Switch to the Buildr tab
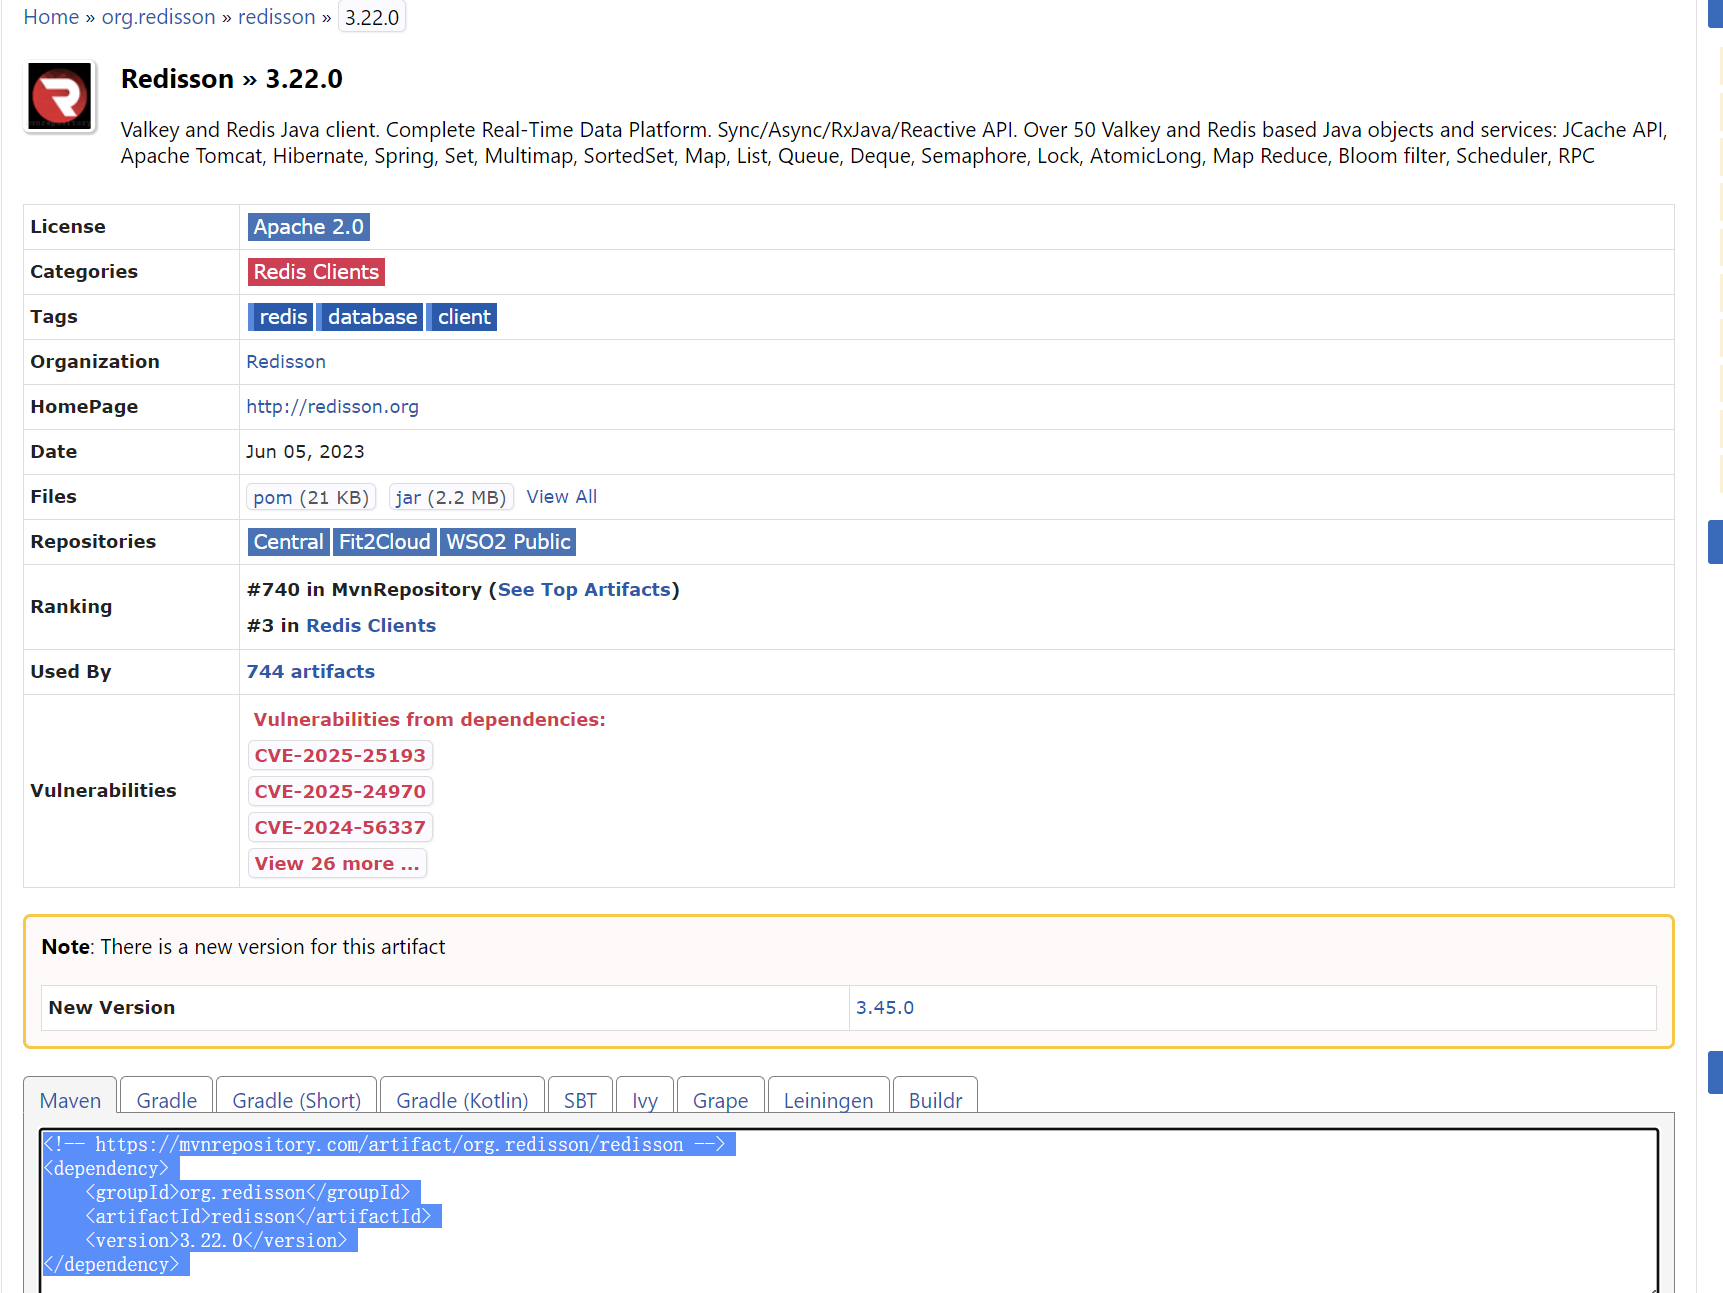This screenshot has height=1293, width=1723. pos(935,1098)
